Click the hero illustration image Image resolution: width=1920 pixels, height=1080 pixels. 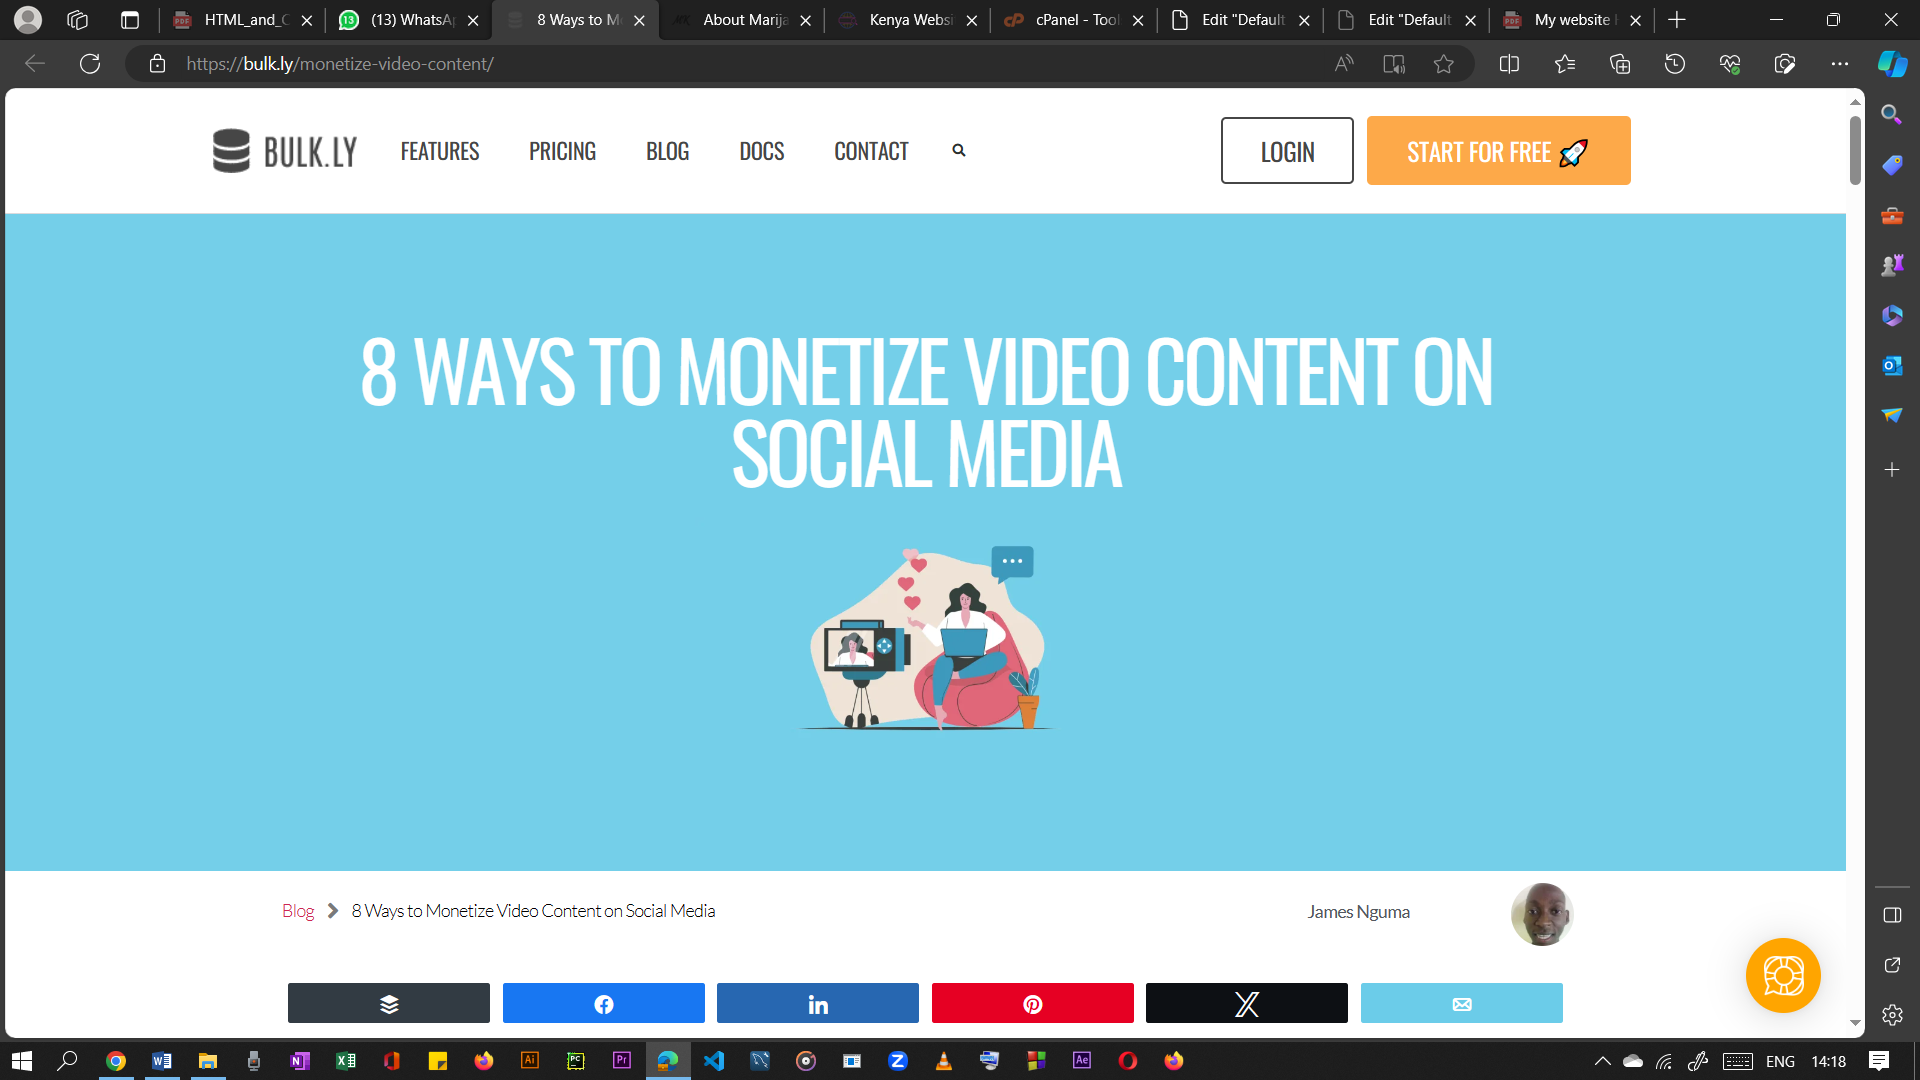point(927,638)
